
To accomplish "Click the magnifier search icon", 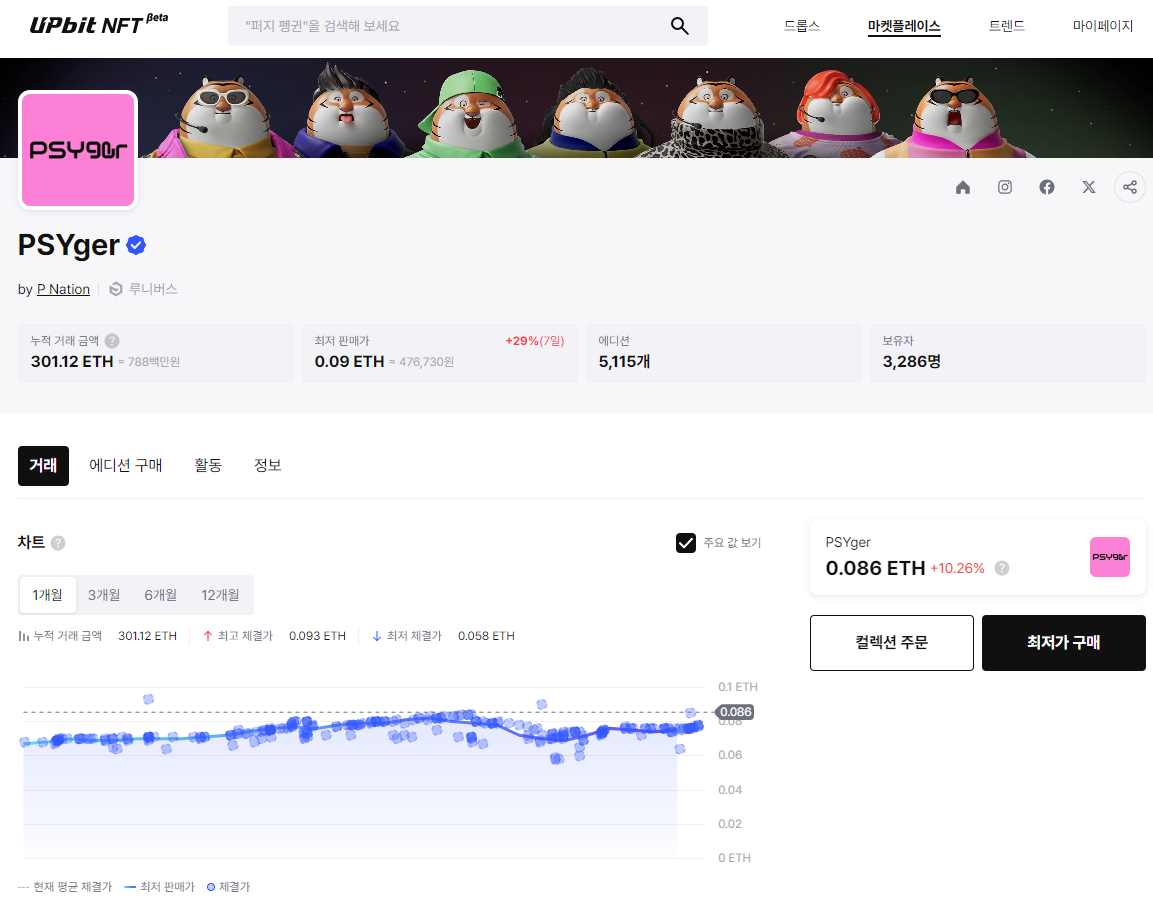I will click(x=680, y=26).
